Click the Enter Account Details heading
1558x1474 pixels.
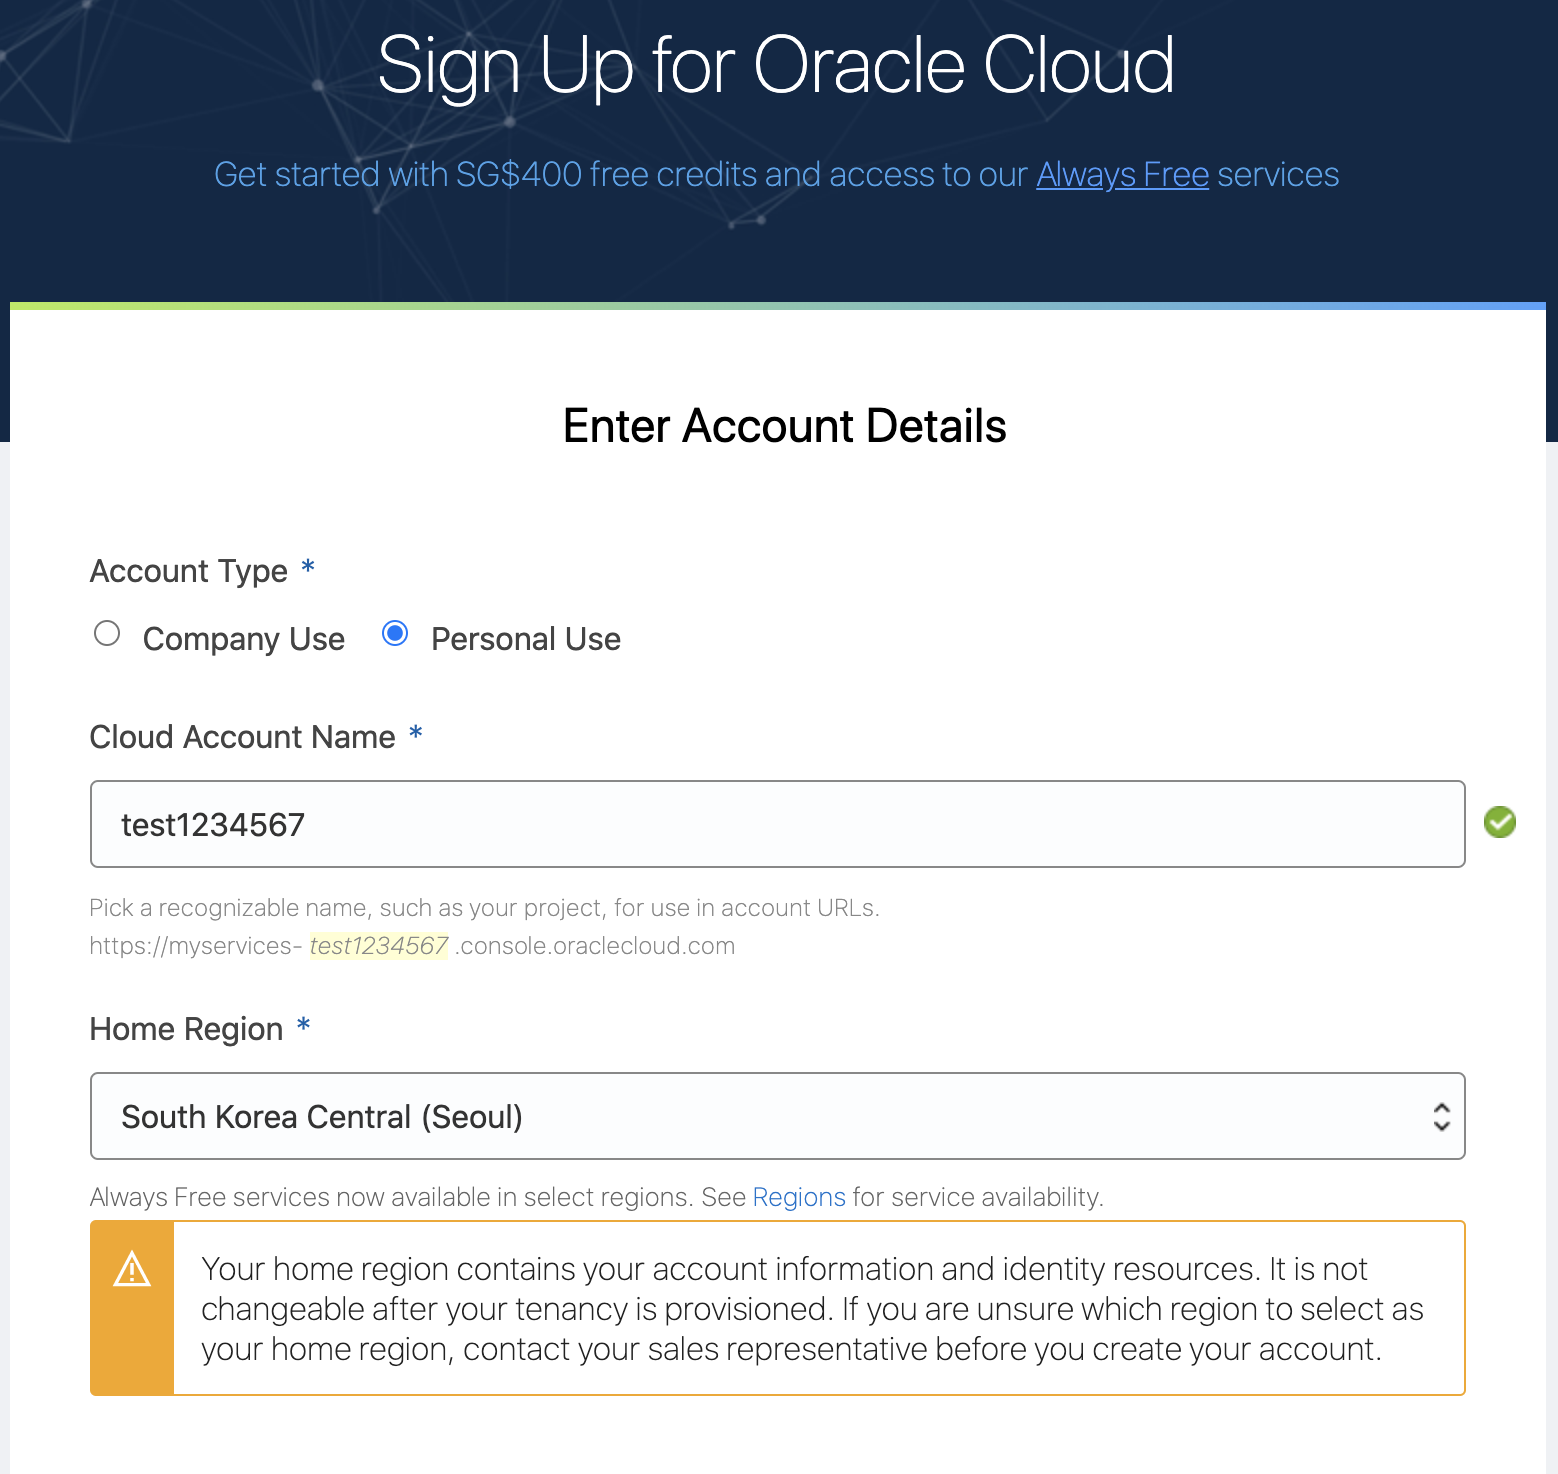pos(784,426)
